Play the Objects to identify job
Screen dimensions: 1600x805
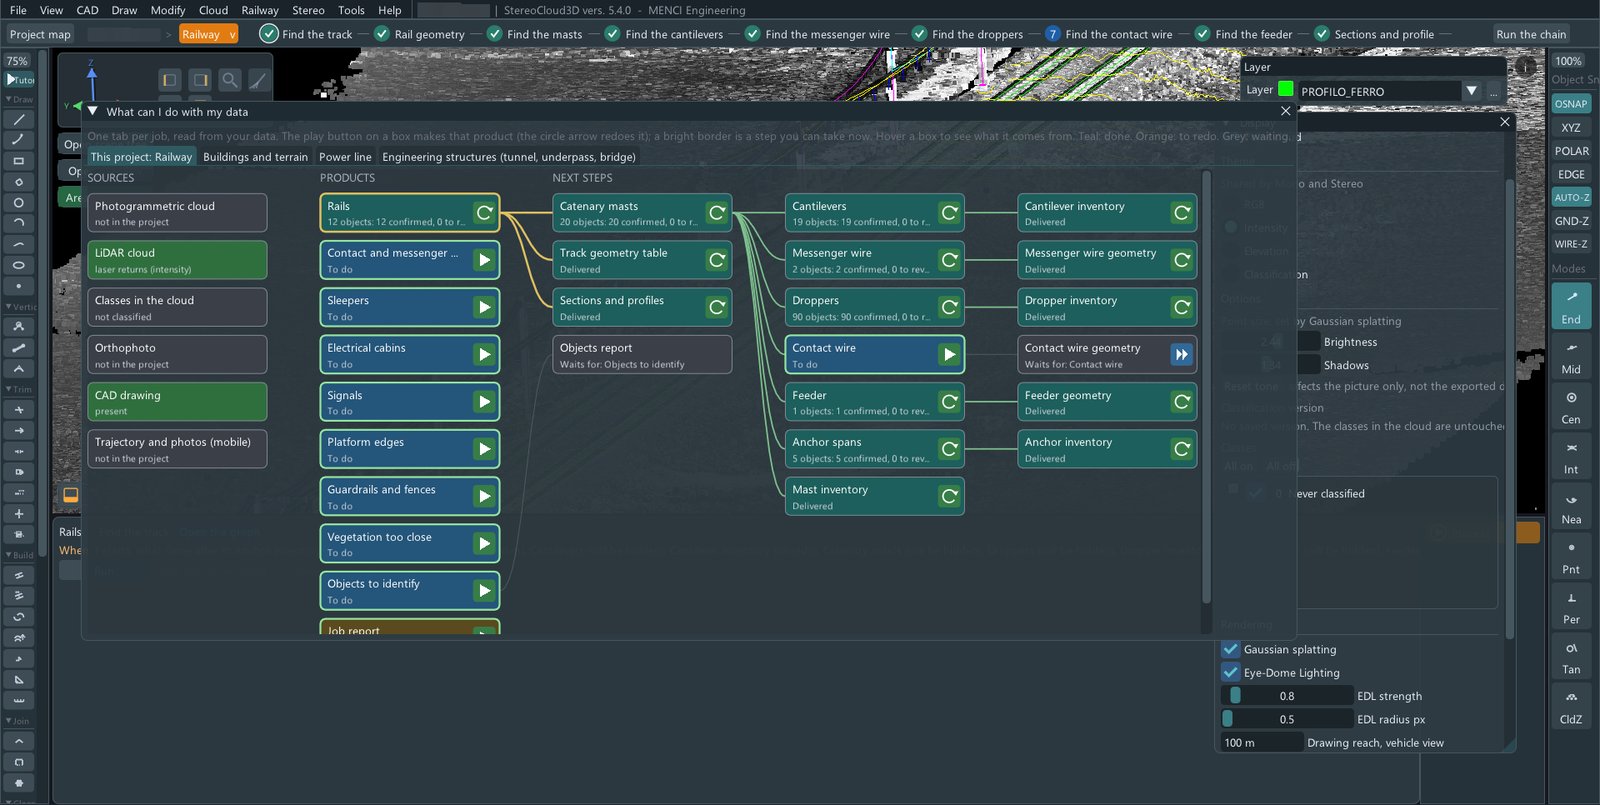(x=484, y=590)
